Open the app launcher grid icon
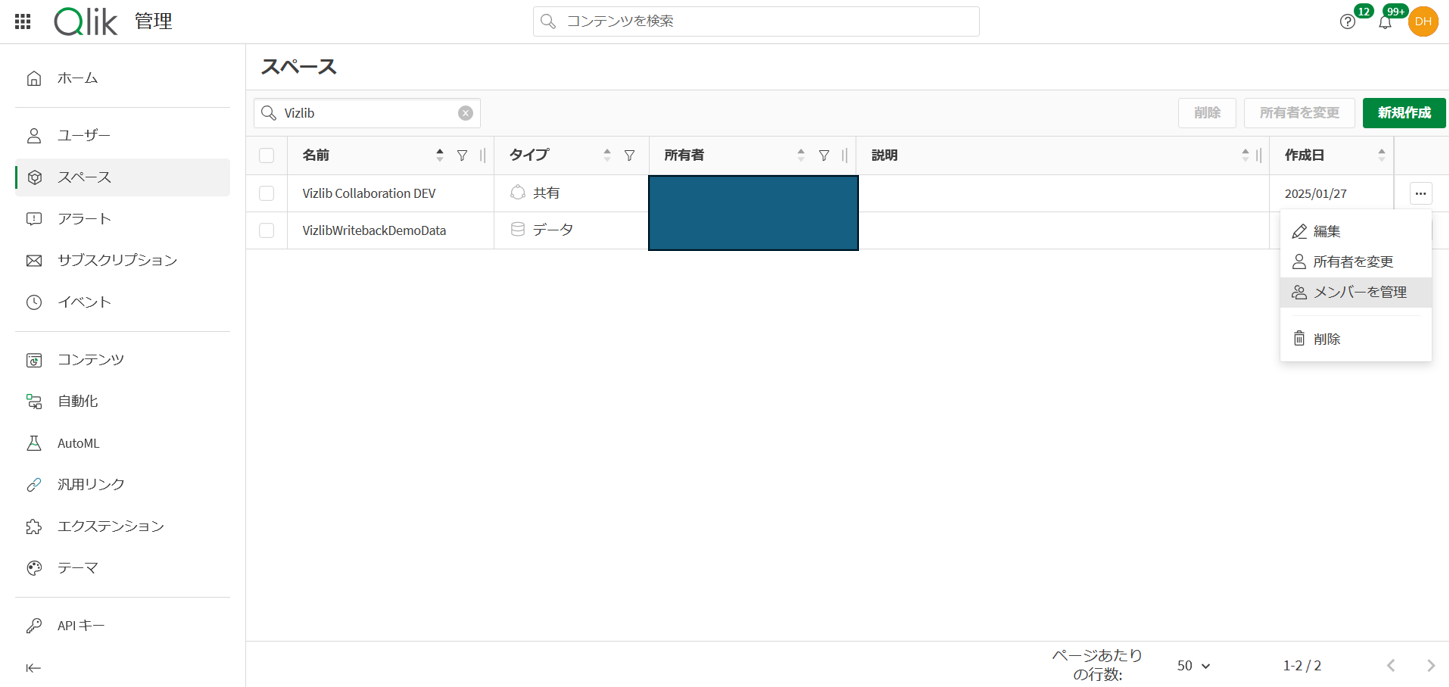 pyautogui.click(x=22, y=21)
